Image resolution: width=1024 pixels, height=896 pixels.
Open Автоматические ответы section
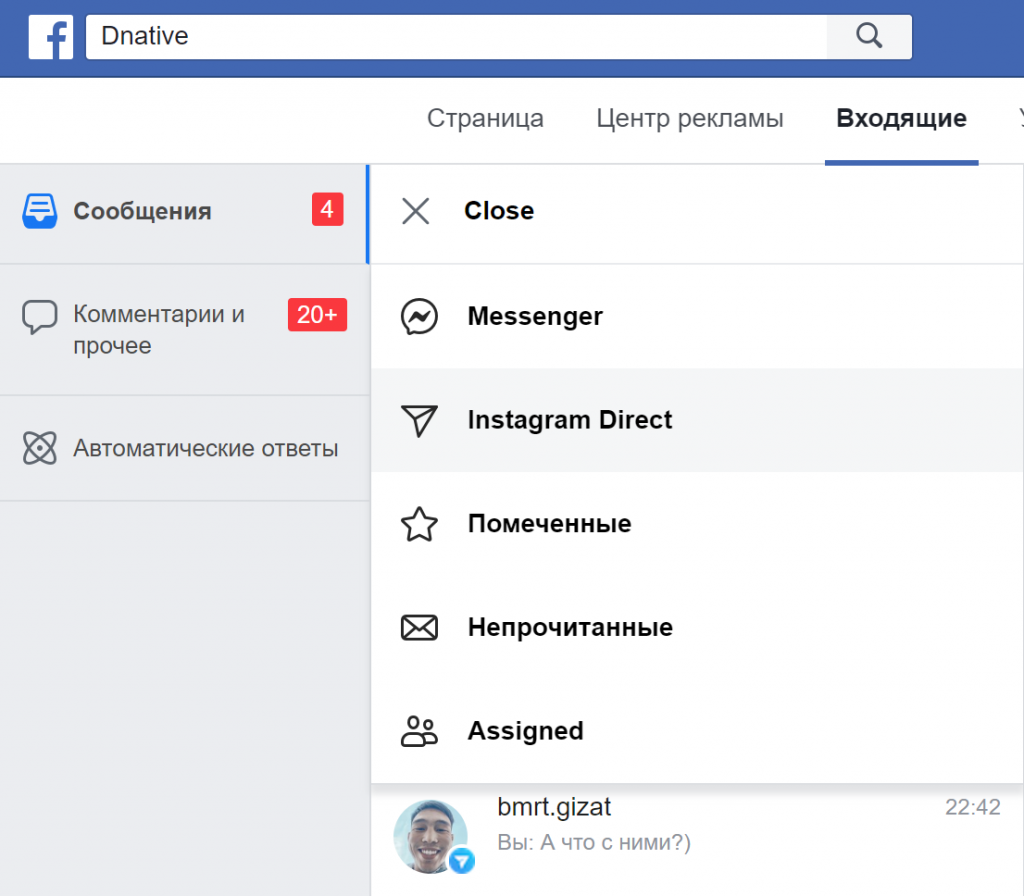point(205,448)
